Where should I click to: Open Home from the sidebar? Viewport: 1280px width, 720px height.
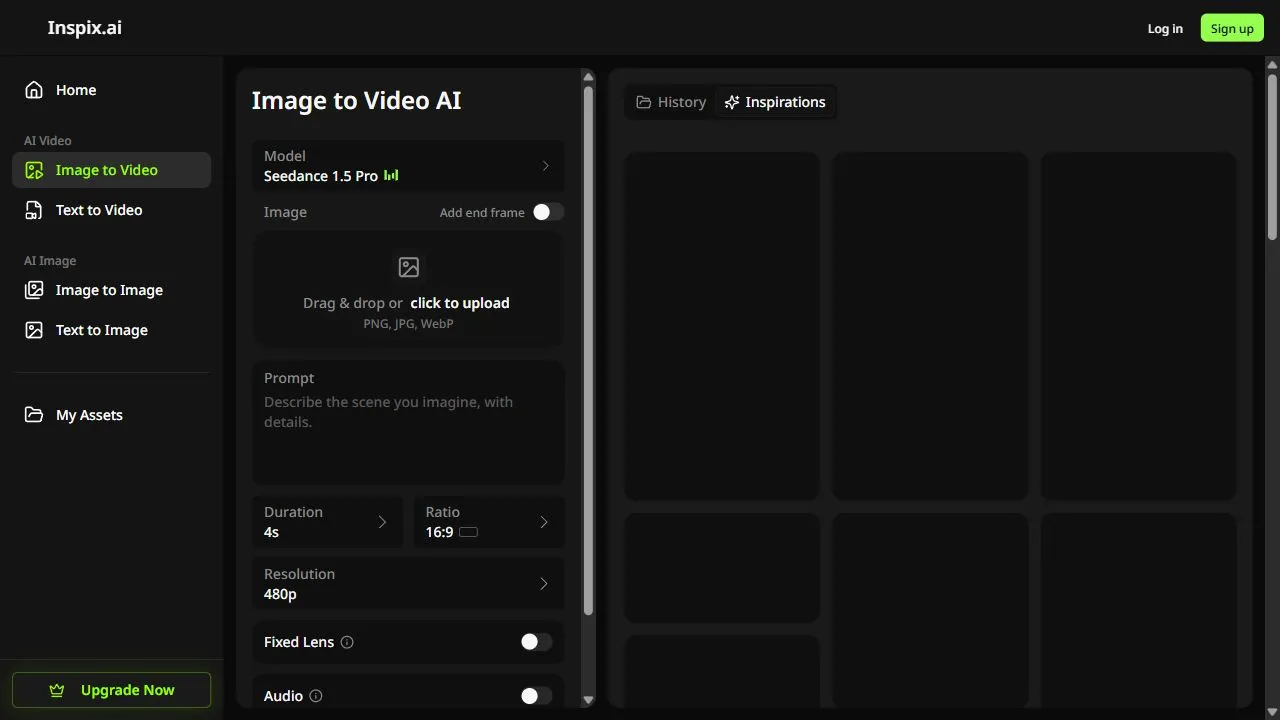click(111, 90)
